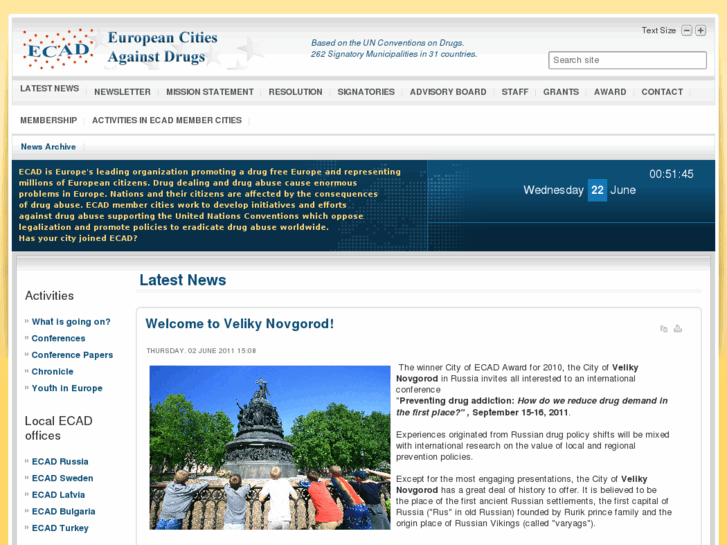This screenshot has width=727, height=545.
Task: Click the print icon next to the article title
Action: pos(678,328)
